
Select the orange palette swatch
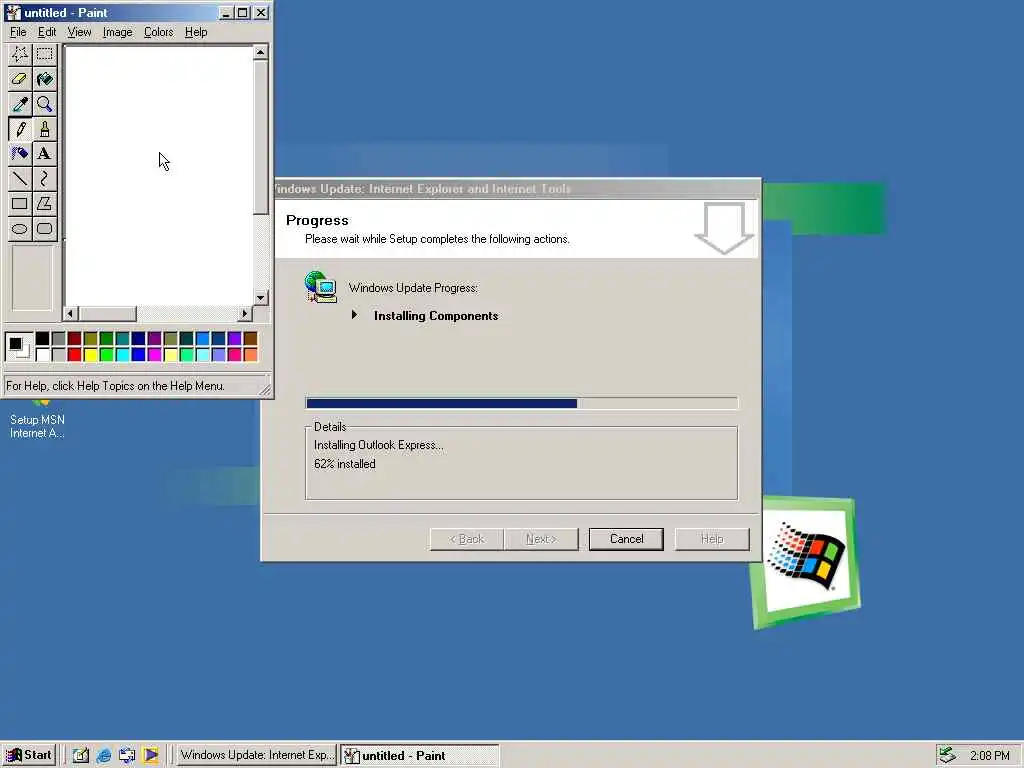[250, 355]
